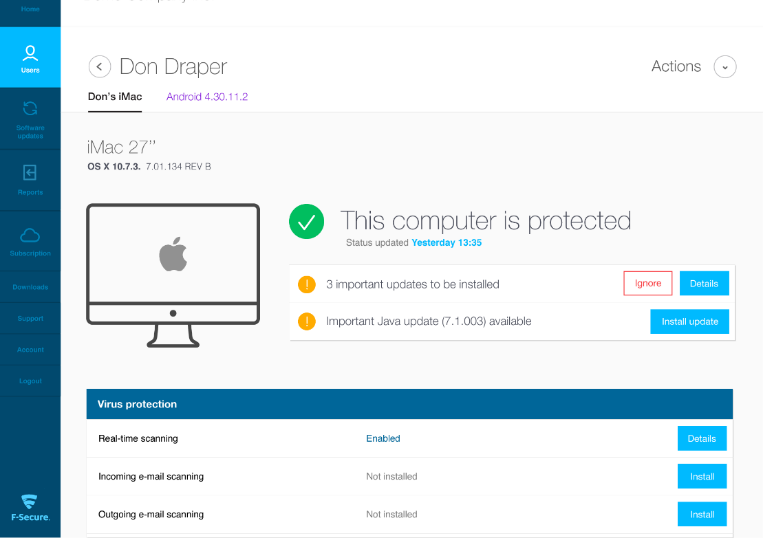This screenshot has height=538, width=763.
Task: Click the F-Secure logo
Action: [30, 508]
